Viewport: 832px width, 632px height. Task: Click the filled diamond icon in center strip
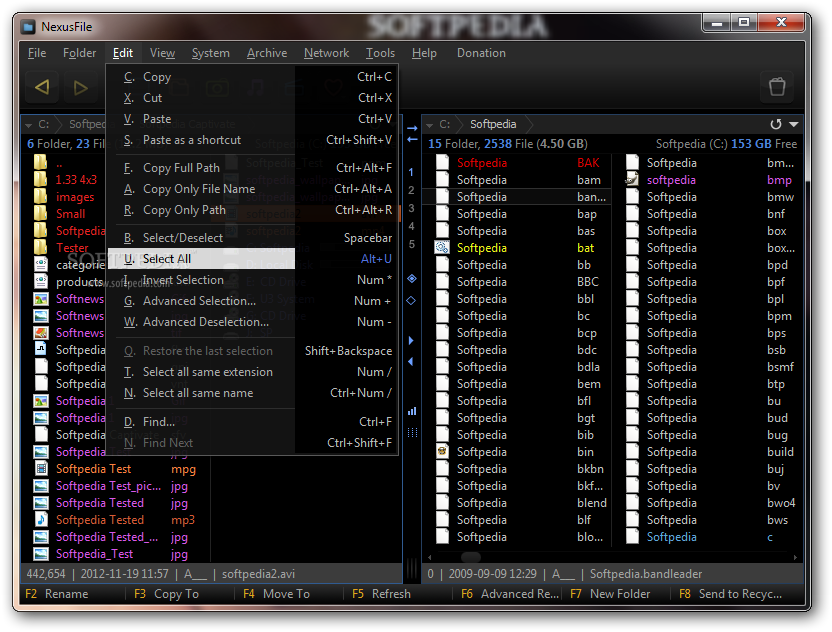411,279
